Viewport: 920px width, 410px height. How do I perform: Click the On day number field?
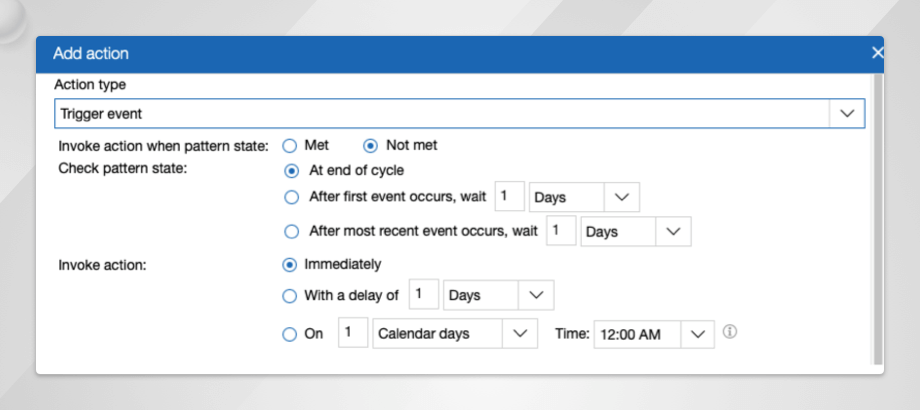(x=352, y=334)
